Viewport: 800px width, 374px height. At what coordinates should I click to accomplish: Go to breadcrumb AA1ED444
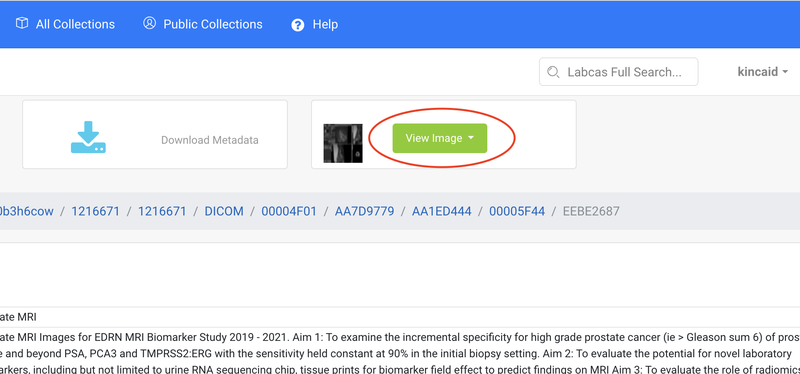[x=442, y=211]
